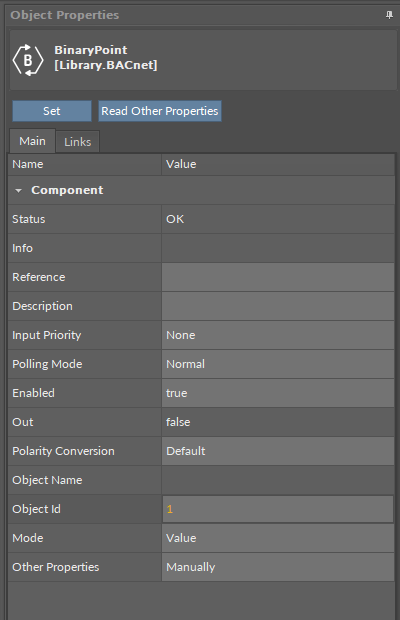
Task: Click the pin icon in Object Properties header
Action: 389,15
